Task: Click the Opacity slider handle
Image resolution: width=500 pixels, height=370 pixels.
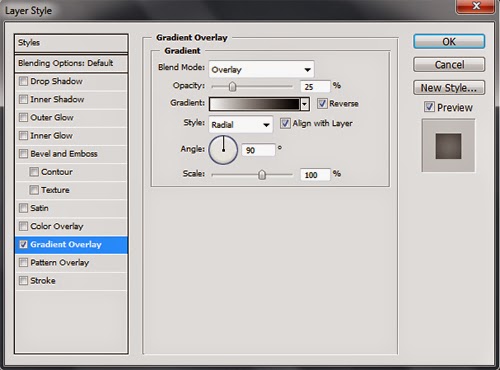Action: [x=232, y=87]
